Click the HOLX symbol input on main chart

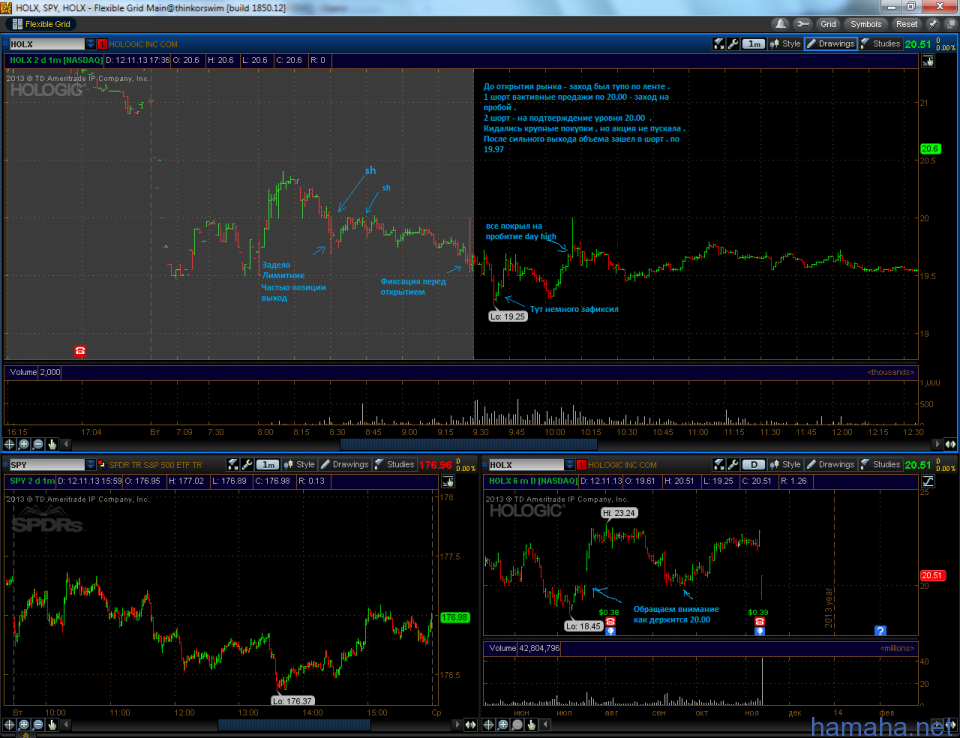click(47, 44)
